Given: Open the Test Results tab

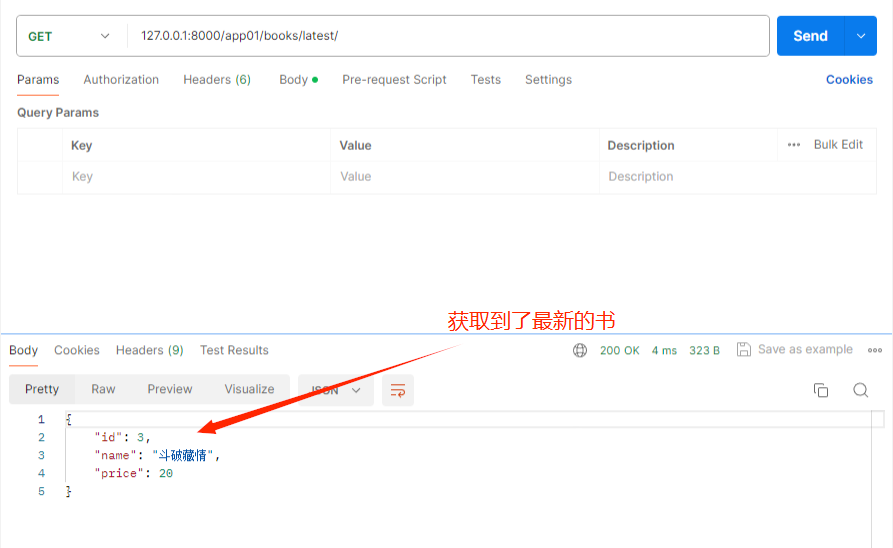Looking at the screenshot, I should coord(234,350).
